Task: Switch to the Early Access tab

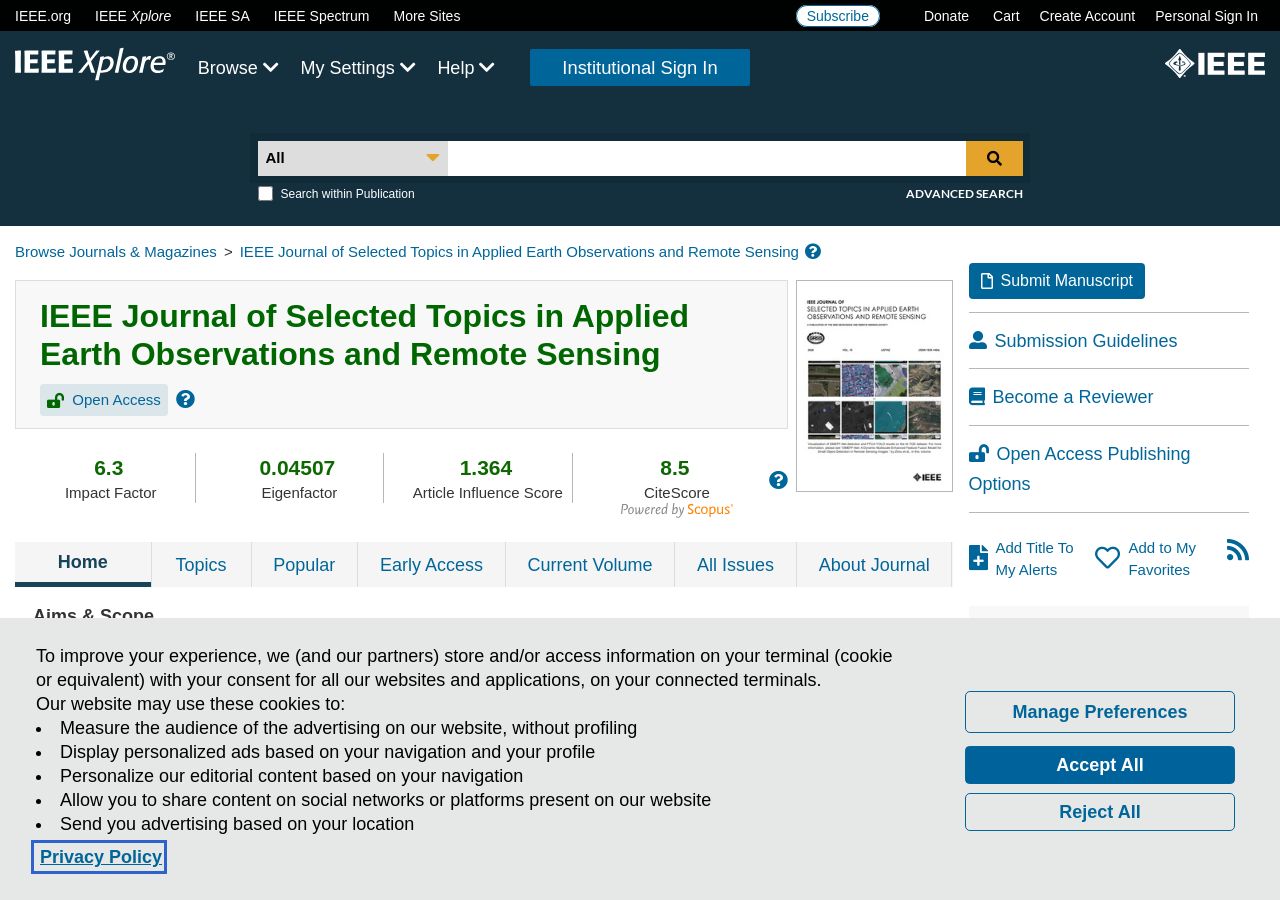Action: [431, 565]
